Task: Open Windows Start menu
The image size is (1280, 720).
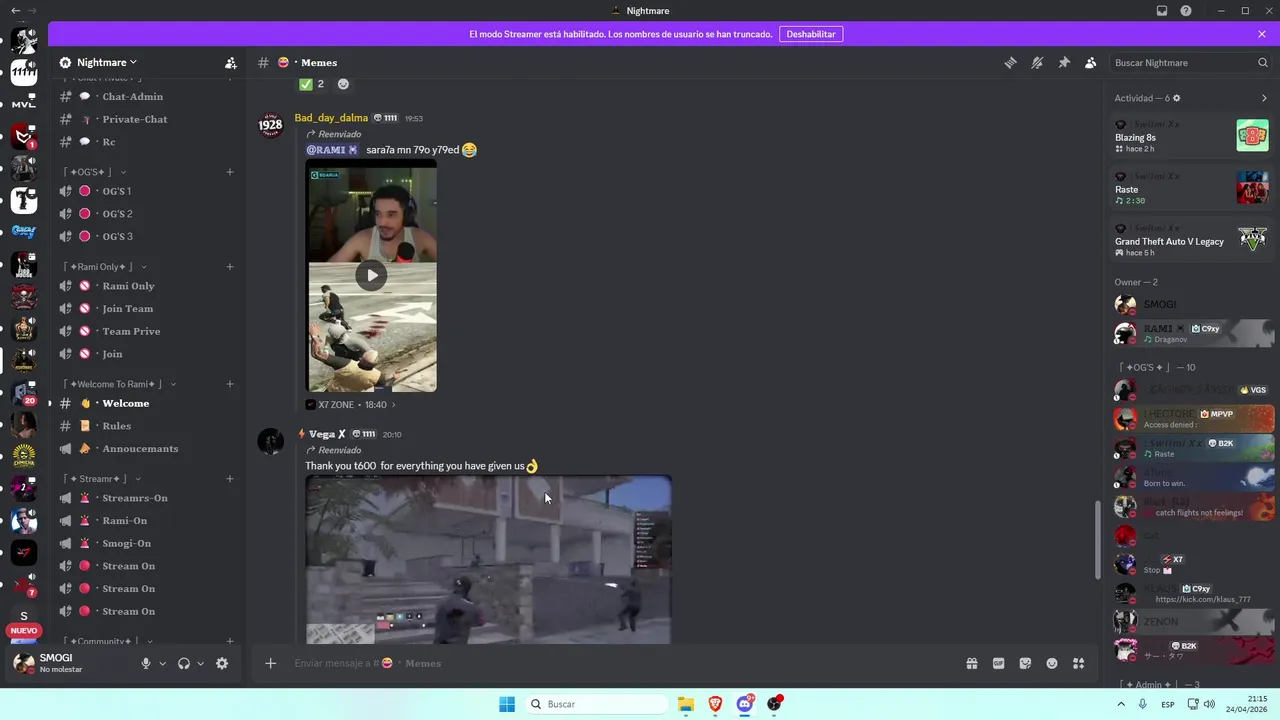Action: pos(507,704)
